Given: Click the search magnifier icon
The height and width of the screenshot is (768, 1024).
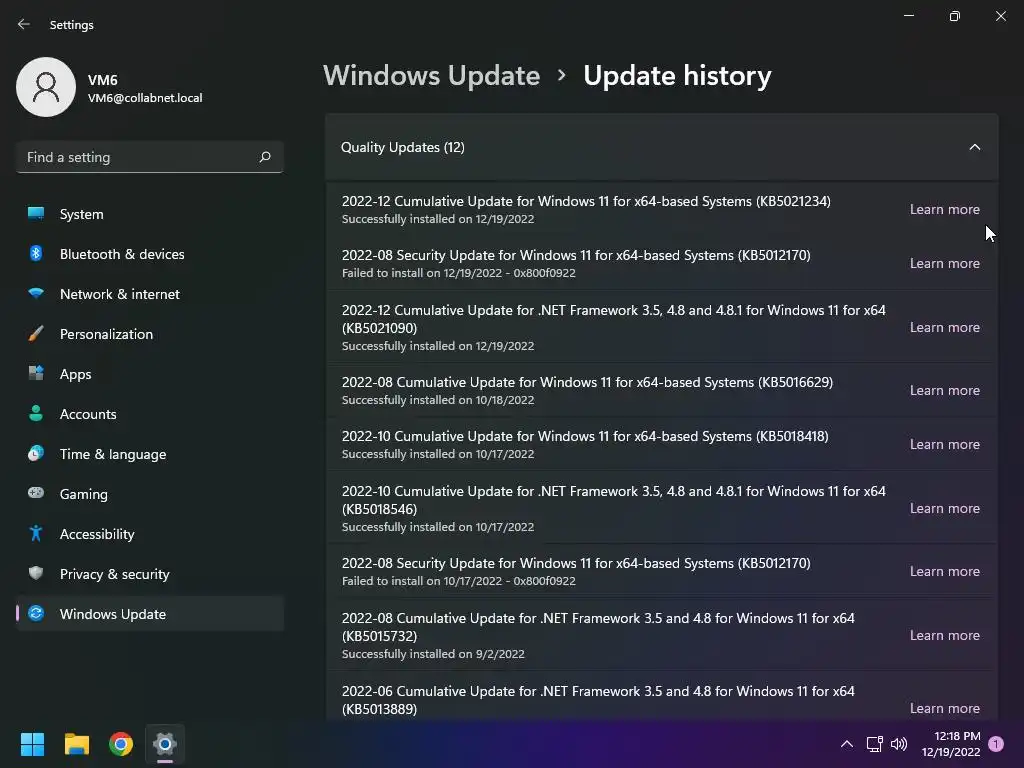Looking at the screenshot, I should (264, 157).
